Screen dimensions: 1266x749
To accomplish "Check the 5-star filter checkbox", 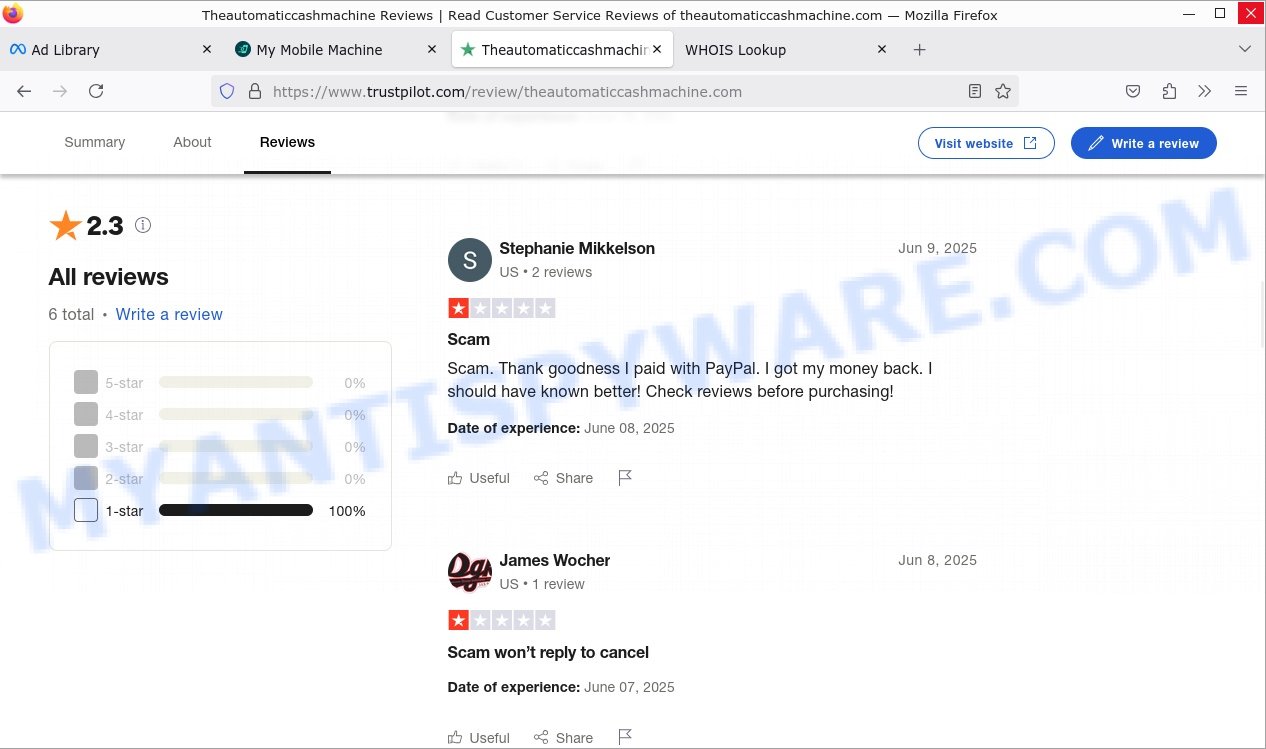I will [86, 382].
